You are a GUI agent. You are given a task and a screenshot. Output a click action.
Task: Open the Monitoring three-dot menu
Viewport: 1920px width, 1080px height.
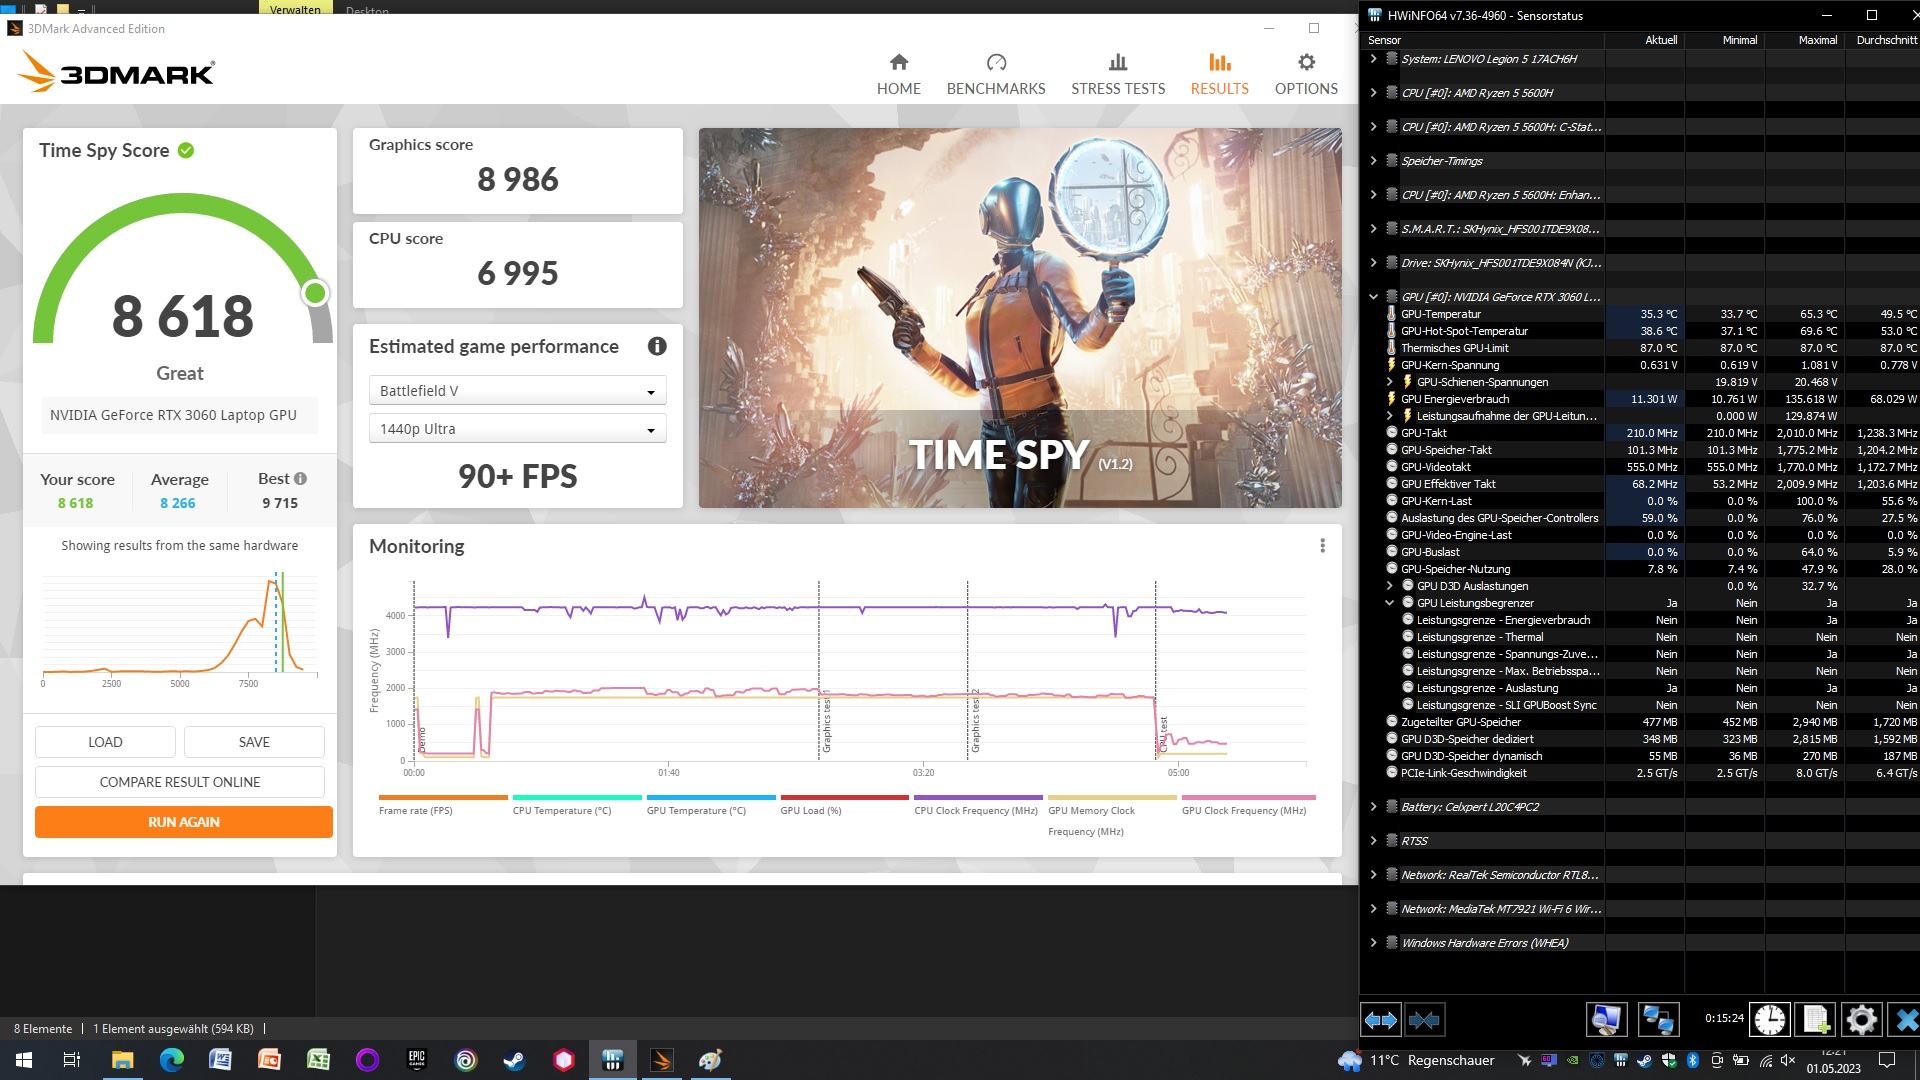(1322, 545)
